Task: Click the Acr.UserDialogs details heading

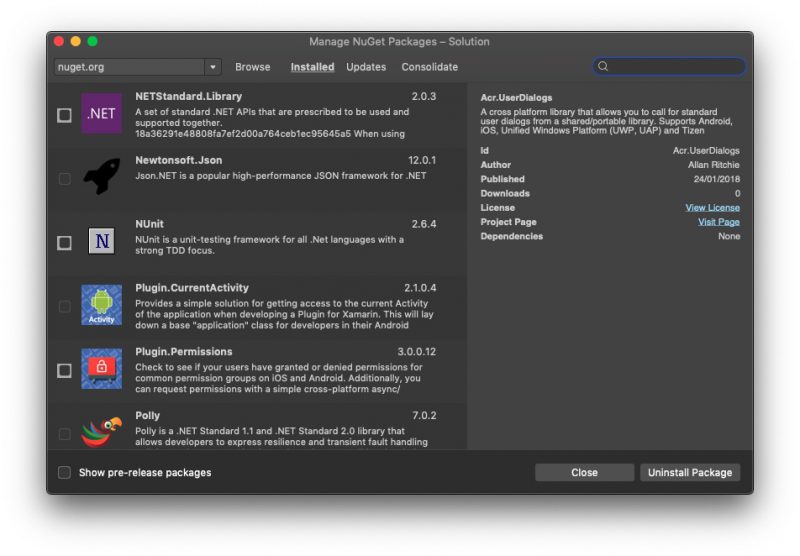Action: (x=516, y=97)
